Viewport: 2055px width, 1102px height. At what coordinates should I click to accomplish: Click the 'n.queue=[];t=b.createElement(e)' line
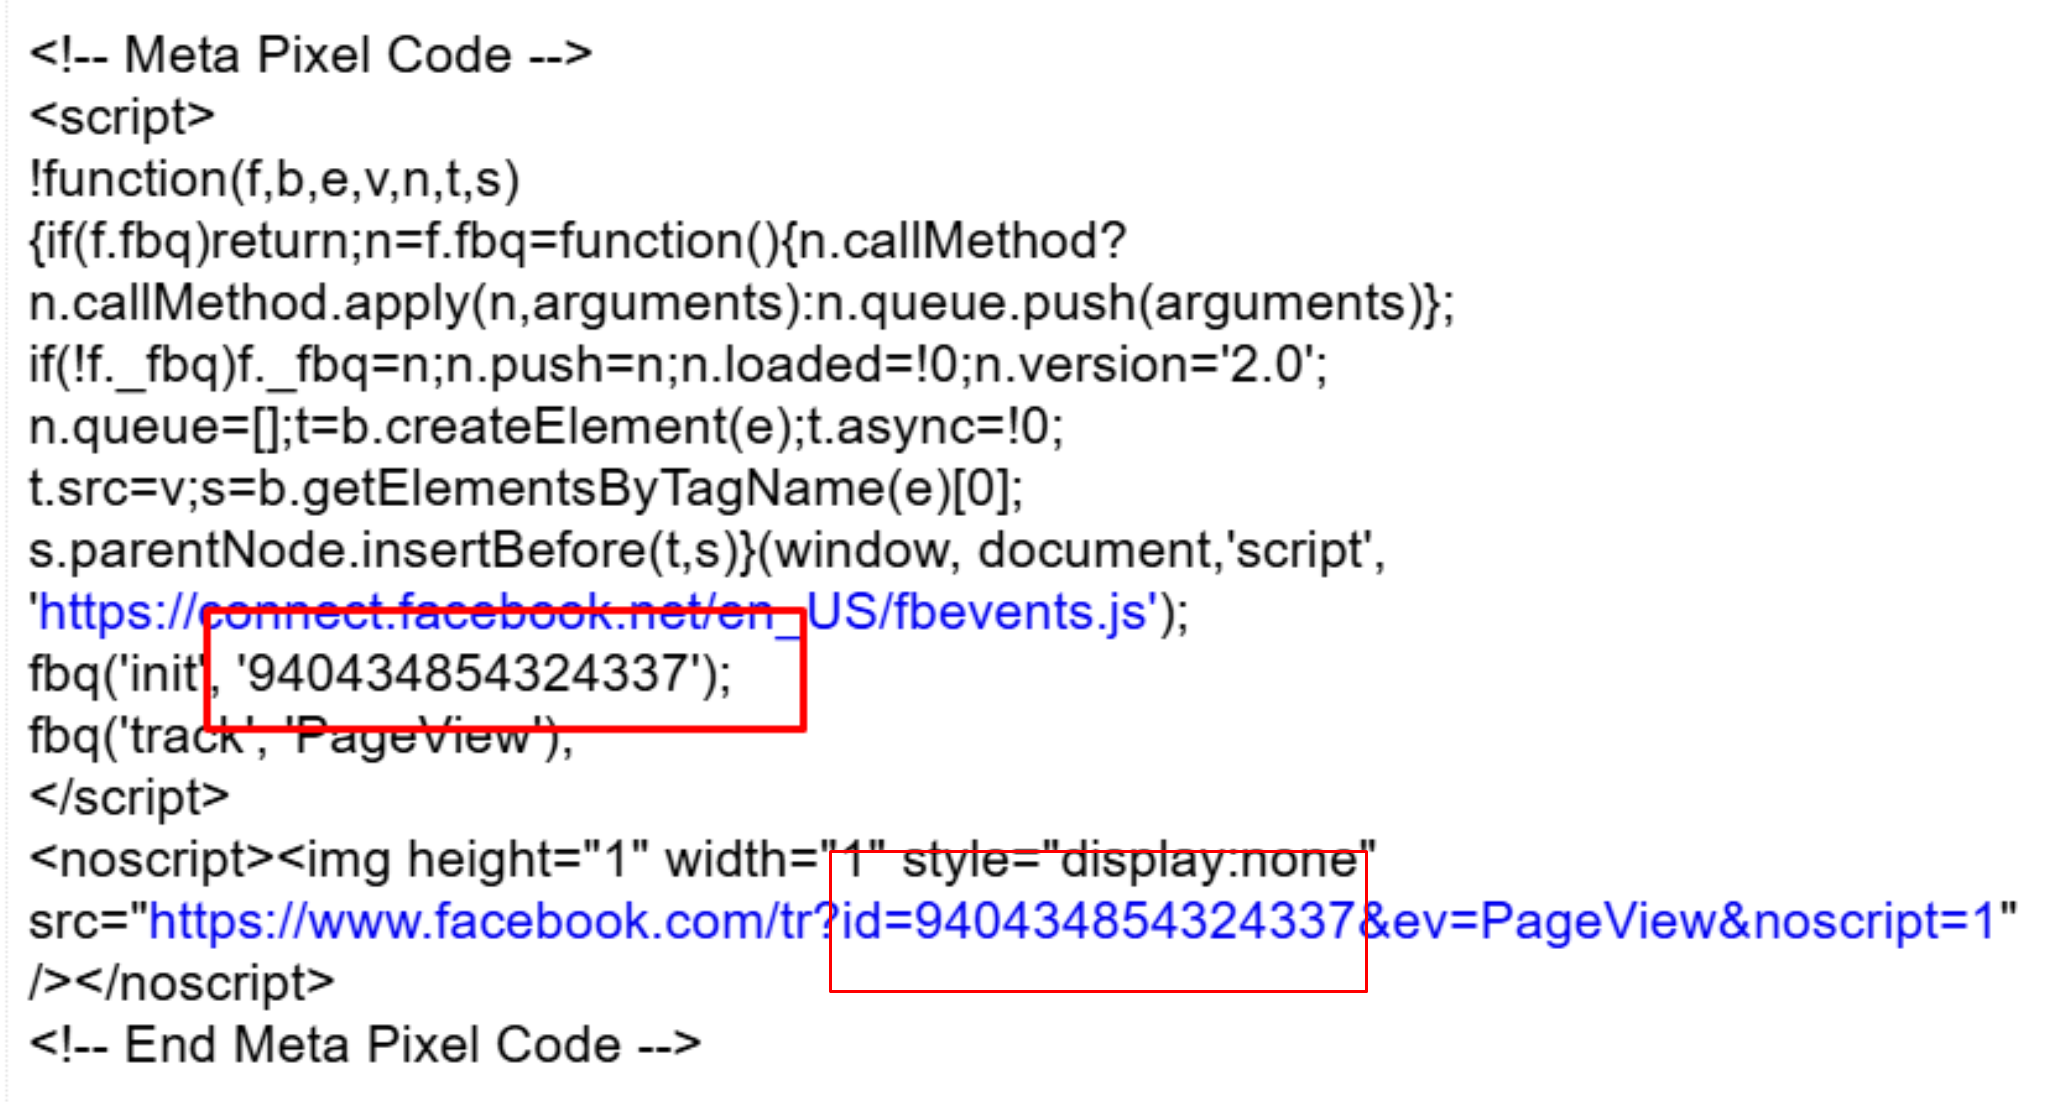tap(546, 428)
